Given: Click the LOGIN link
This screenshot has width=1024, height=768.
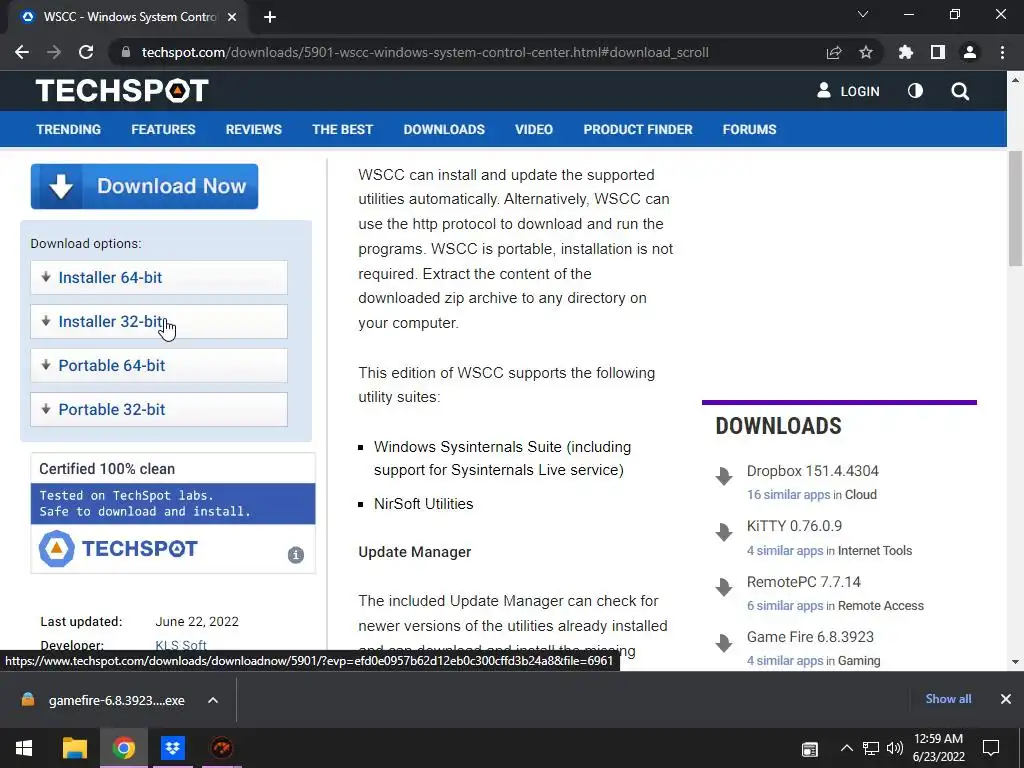Looking at the screenshot, I should (x=848, y=91).
